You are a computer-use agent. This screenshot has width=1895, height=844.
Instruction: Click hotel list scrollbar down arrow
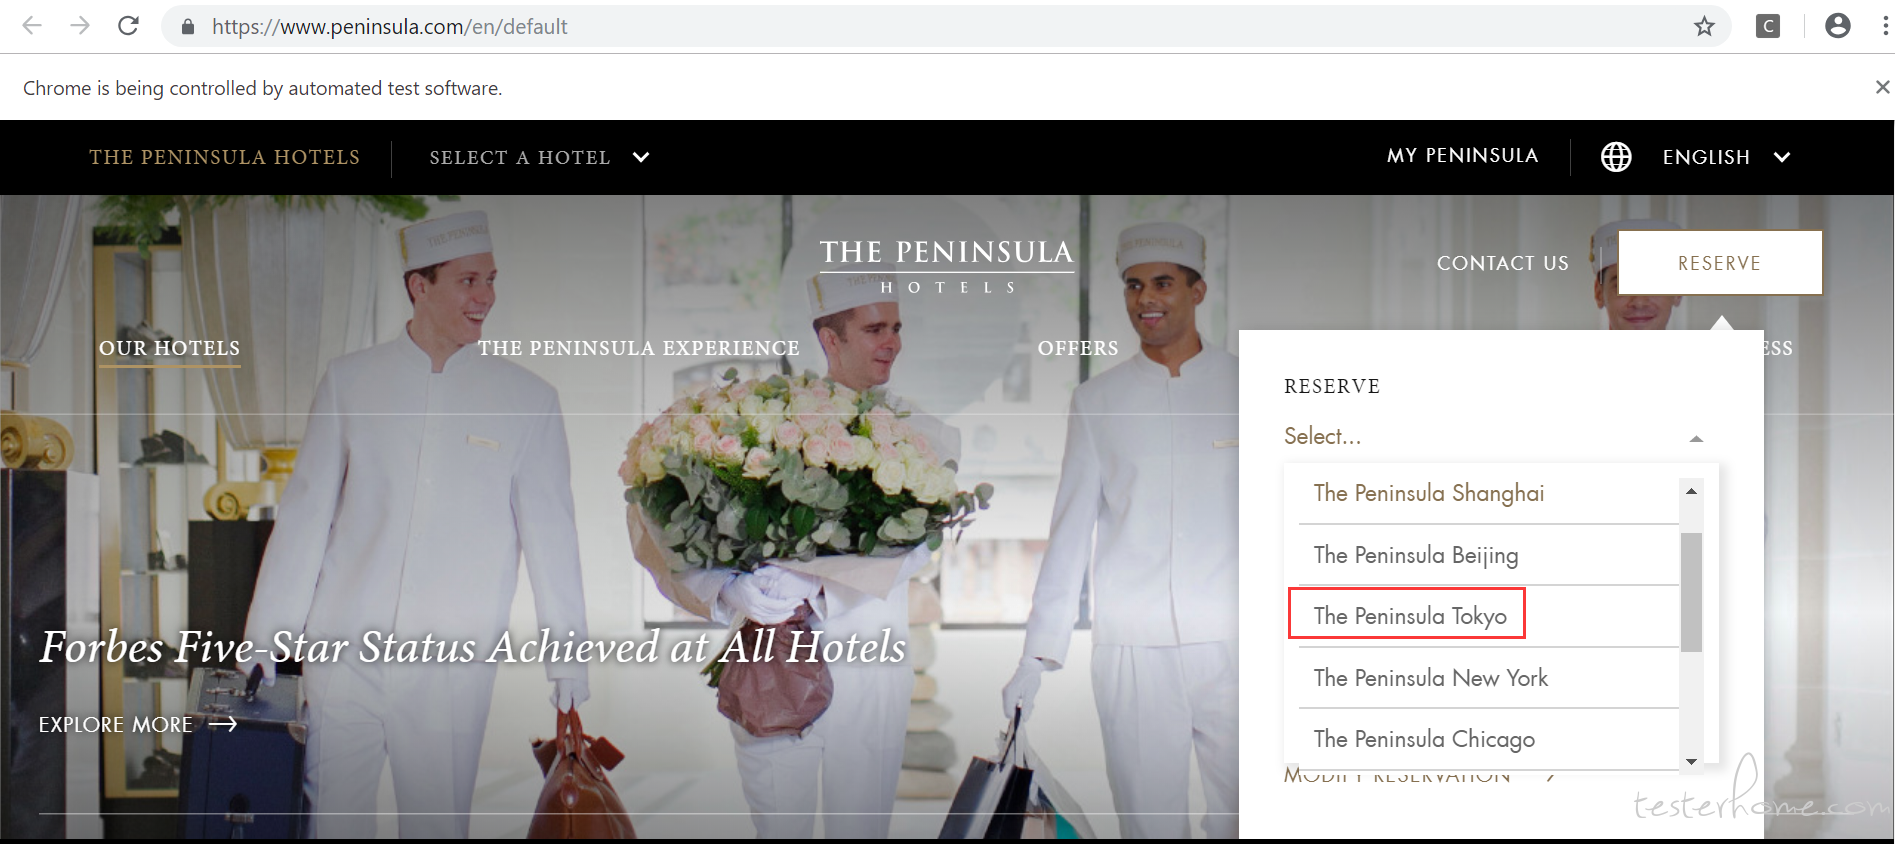(x=1691, y=761)
